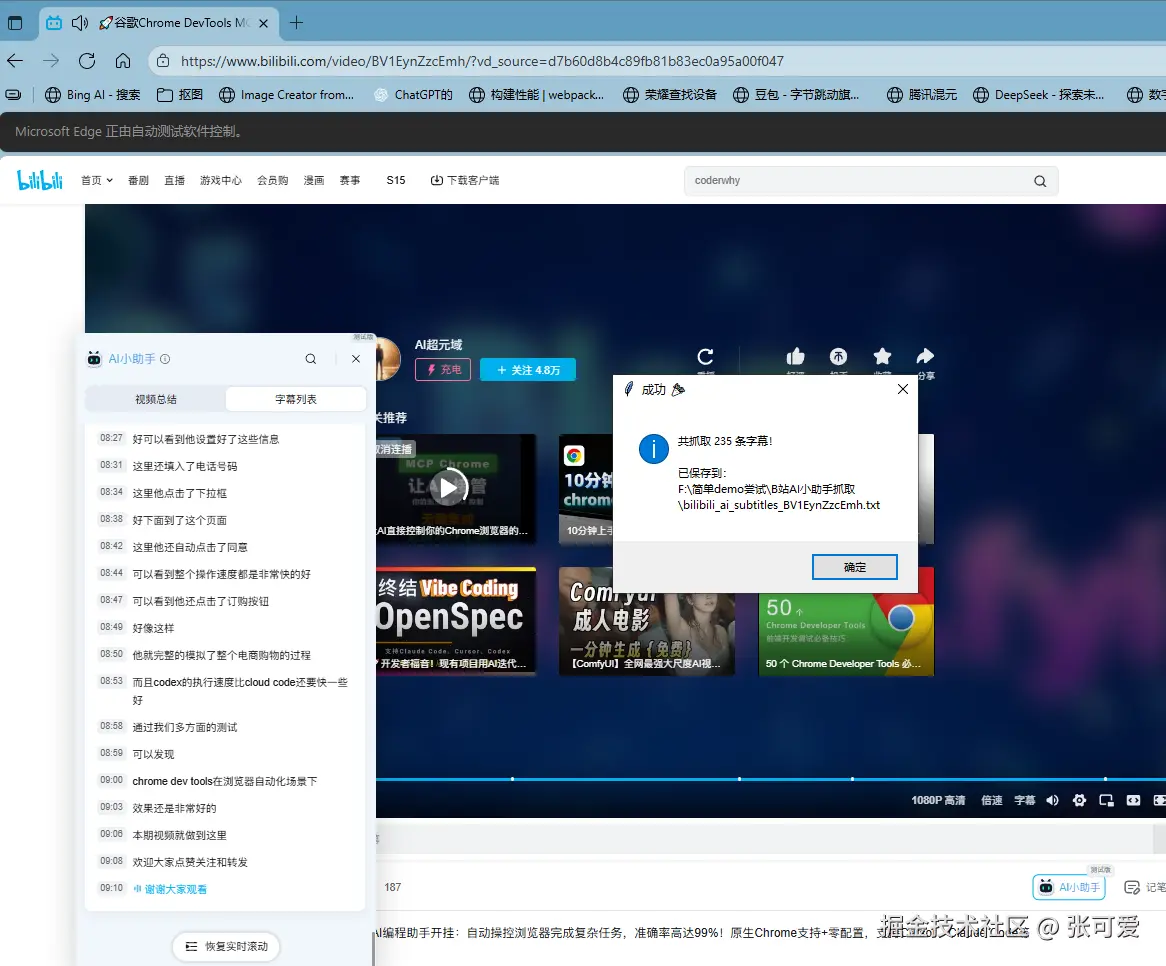Jump to subtitle 08:42 这里他还自动点击了同意
Screen dimensions: 1166x966
[x=224, y=547]
